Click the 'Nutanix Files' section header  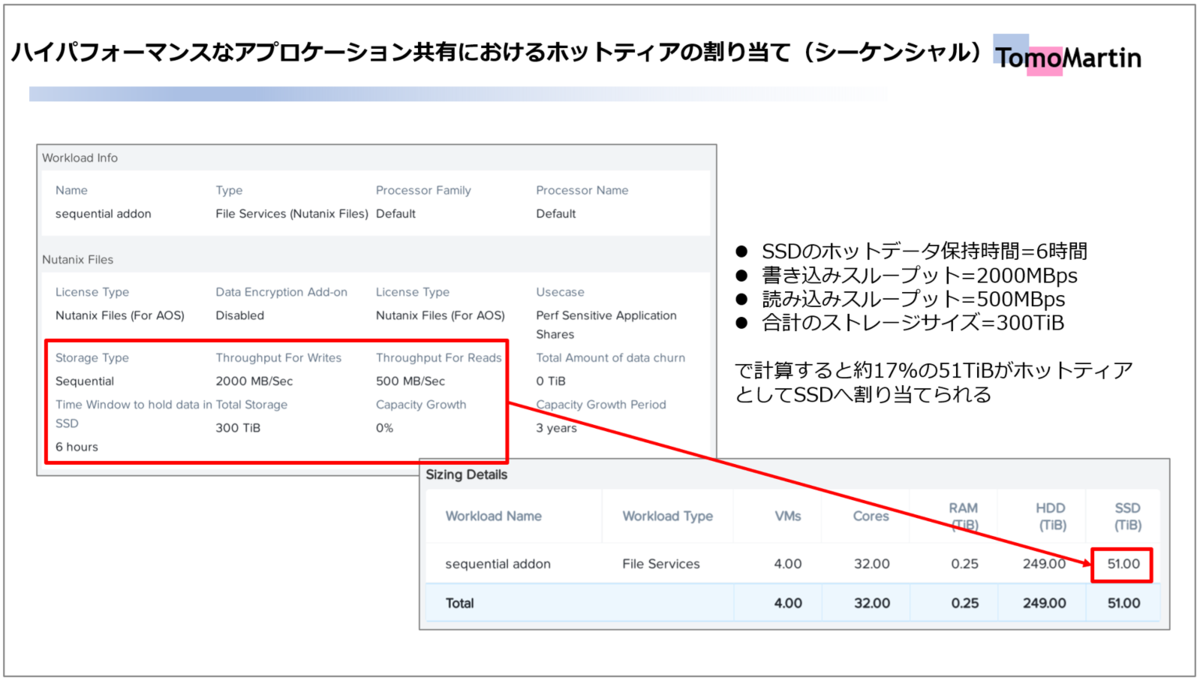pyautogui.click(x=78, y=259)
